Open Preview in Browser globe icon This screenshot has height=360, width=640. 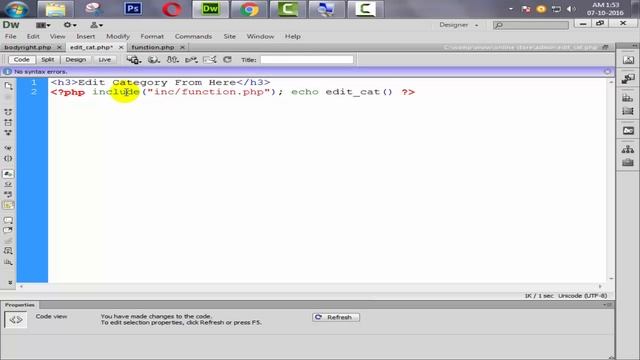point(153,60)
